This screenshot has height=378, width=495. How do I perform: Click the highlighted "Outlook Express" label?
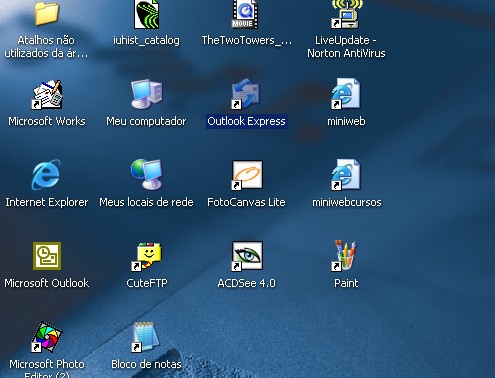pos(246,121)
